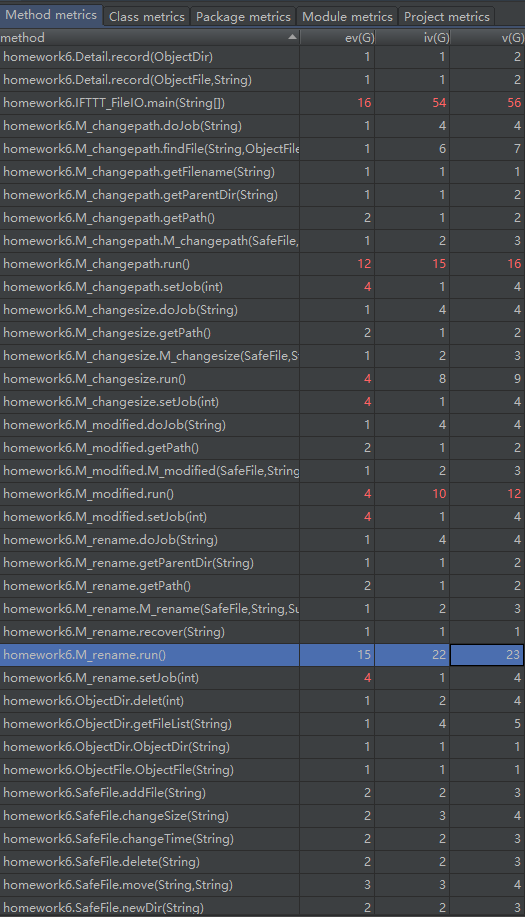Screen dimensions: 525x917
Task: Click iv(G) value 54 for IFTTT_FileIO.main
Action: pos(439,103)
